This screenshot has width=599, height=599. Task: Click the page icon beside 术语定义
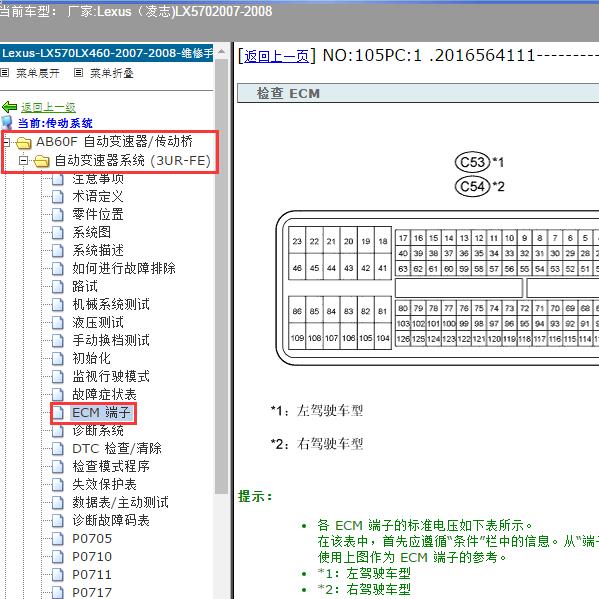(x=58, y=197)
